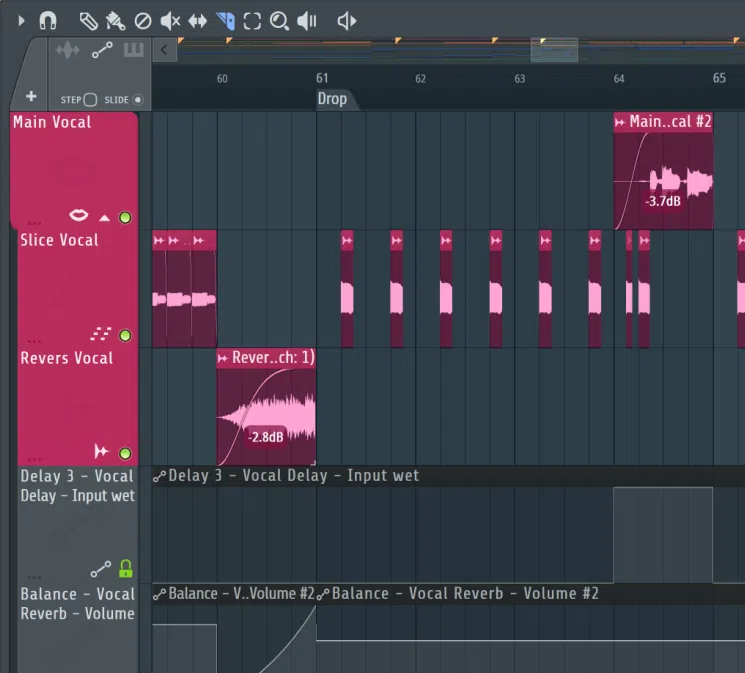Add a new track with plus button

(x=31, y=96)
